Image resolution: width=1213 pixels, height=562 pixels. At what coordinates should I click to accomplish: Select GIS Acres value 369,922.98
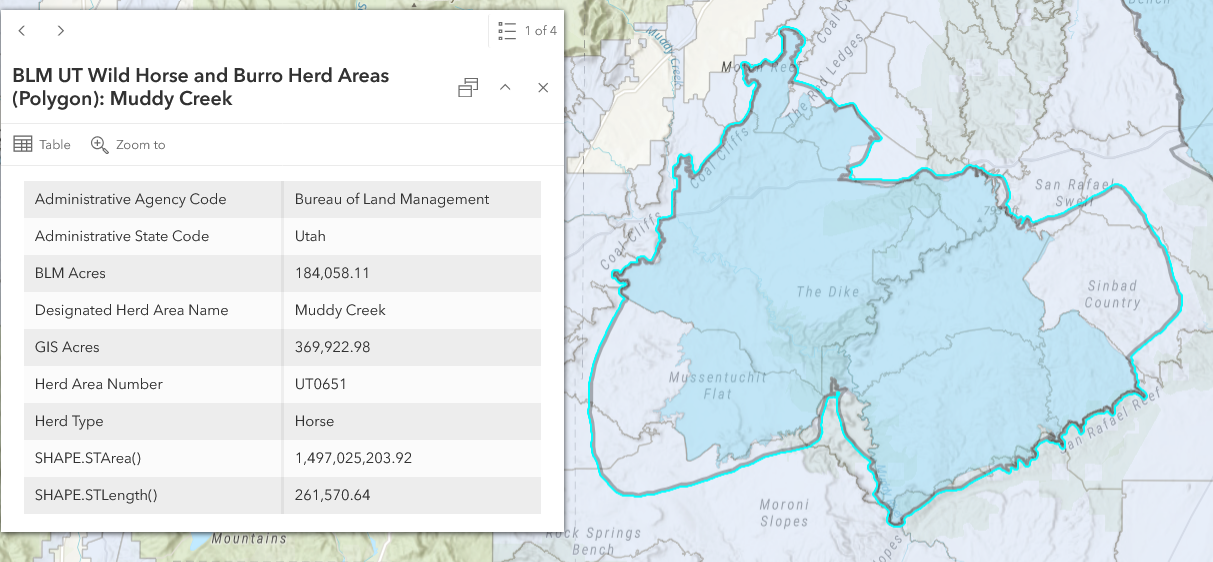(x=333, y=347)
